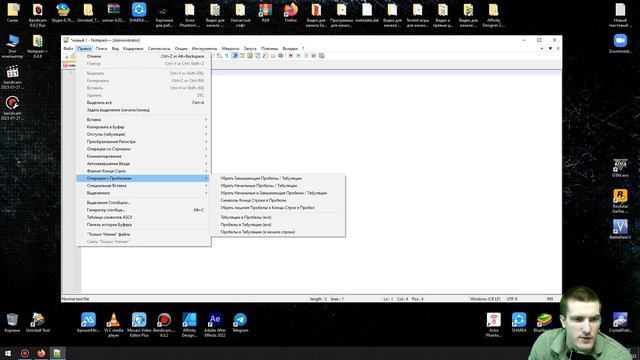Select Убрать Начальные Пробелы / Табуляции
640x360 pixels.
coord(278,186)
